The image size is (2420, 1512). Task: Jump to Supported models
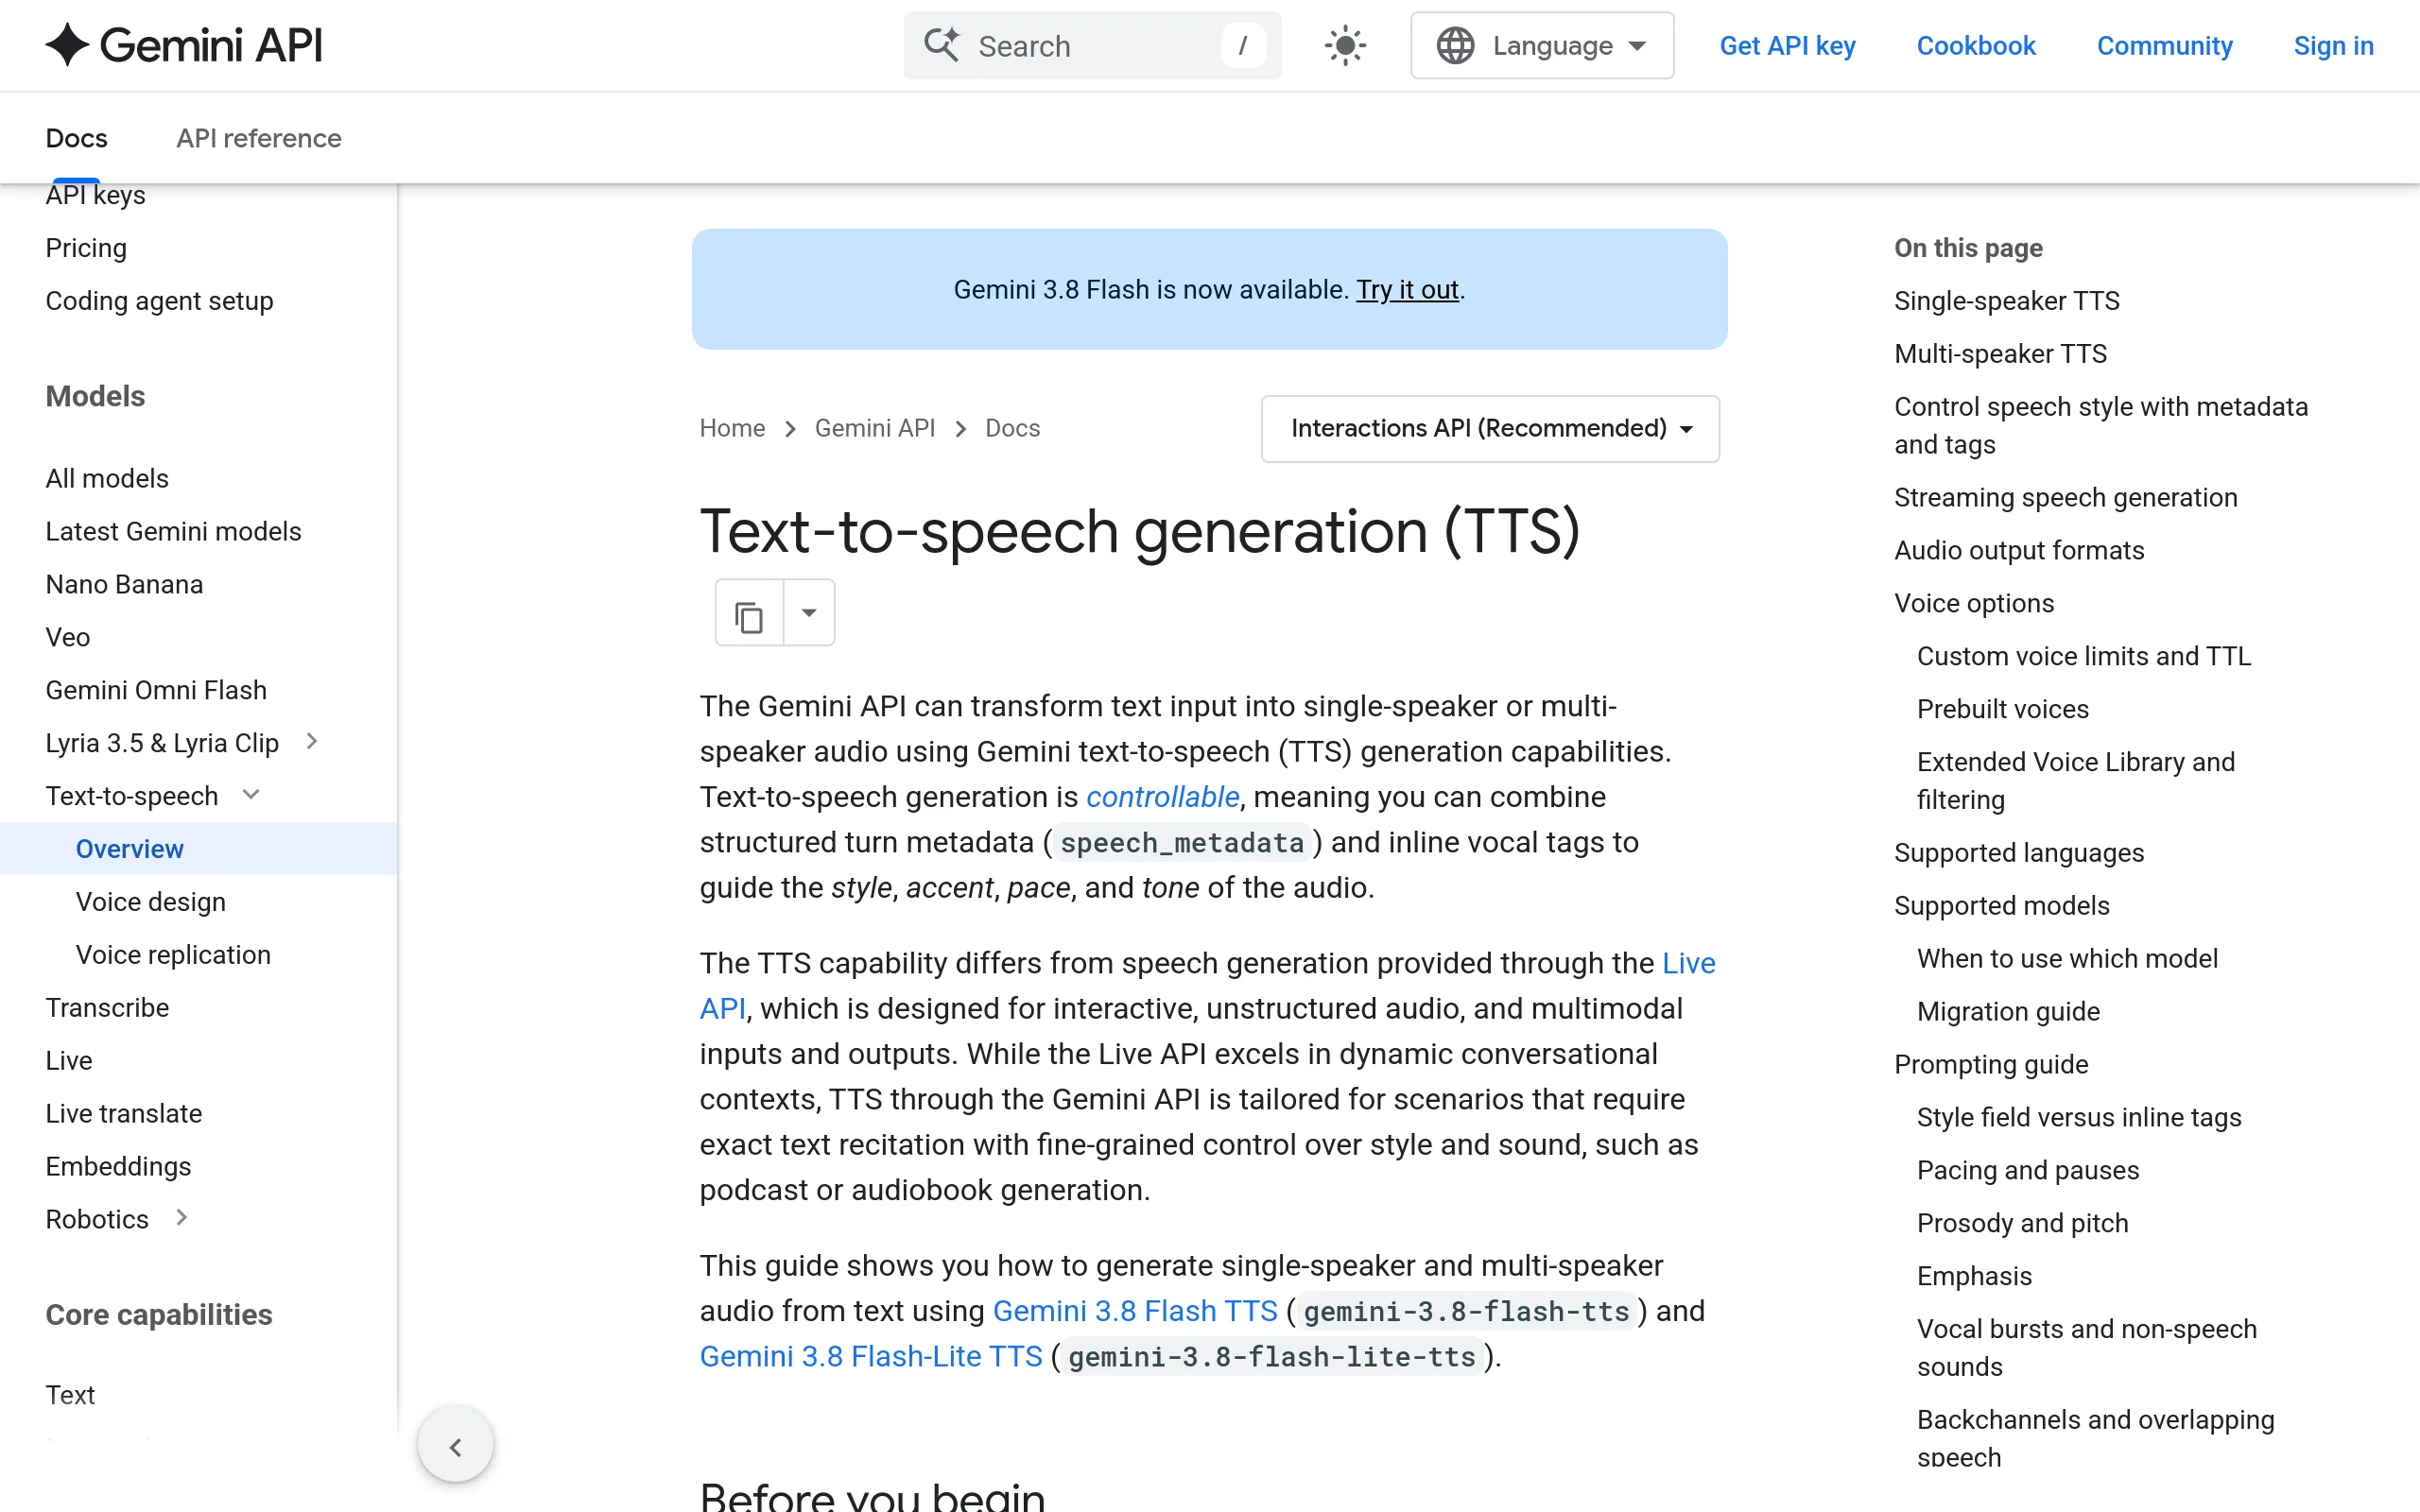[2002, 905]
